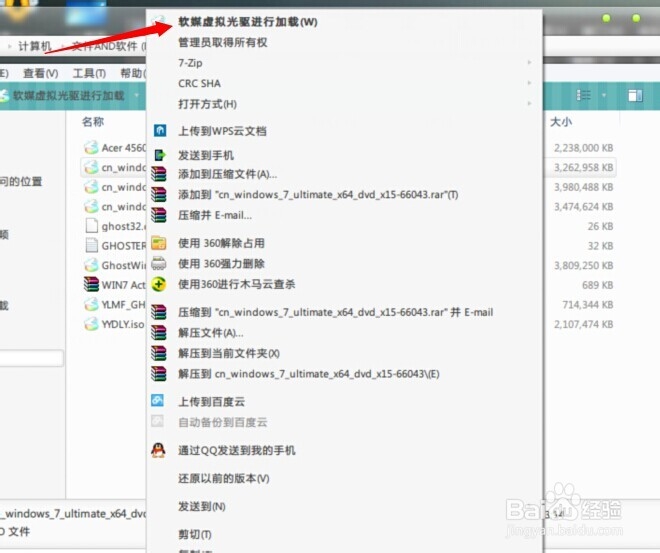Click size value 3,980,488 KB
This screenshot has height=553, width=660.
[583, 187]
